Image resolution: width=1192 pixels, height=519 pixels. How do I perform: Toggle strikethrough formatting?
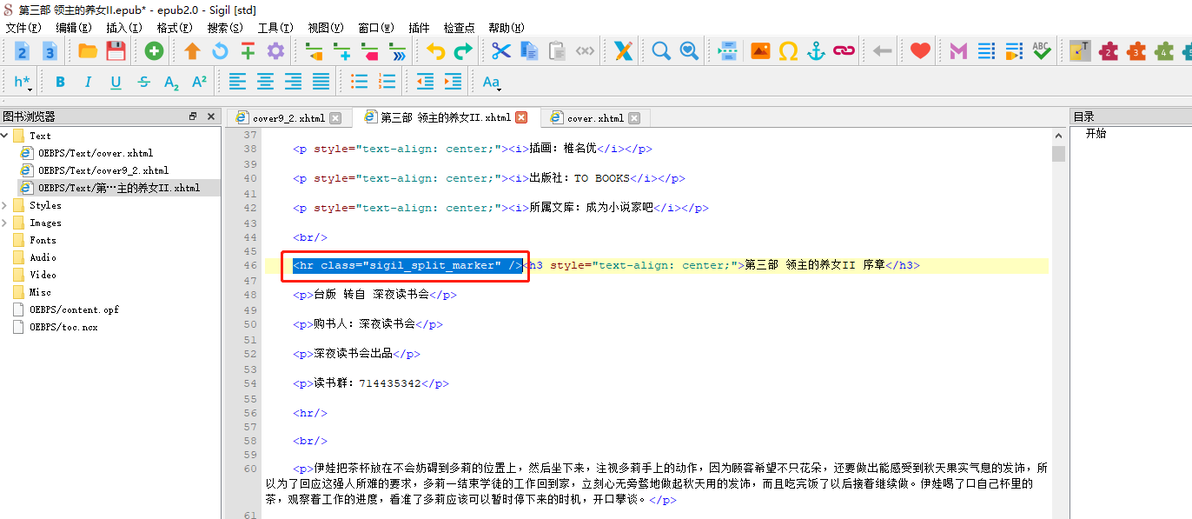pyautogui.click(x=144, y=82)
